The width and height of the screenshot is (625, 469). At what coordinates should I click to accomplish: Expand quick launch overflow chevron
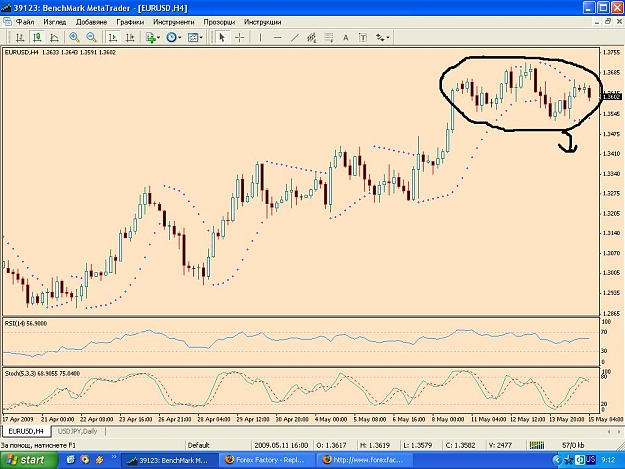click(114, 457)
